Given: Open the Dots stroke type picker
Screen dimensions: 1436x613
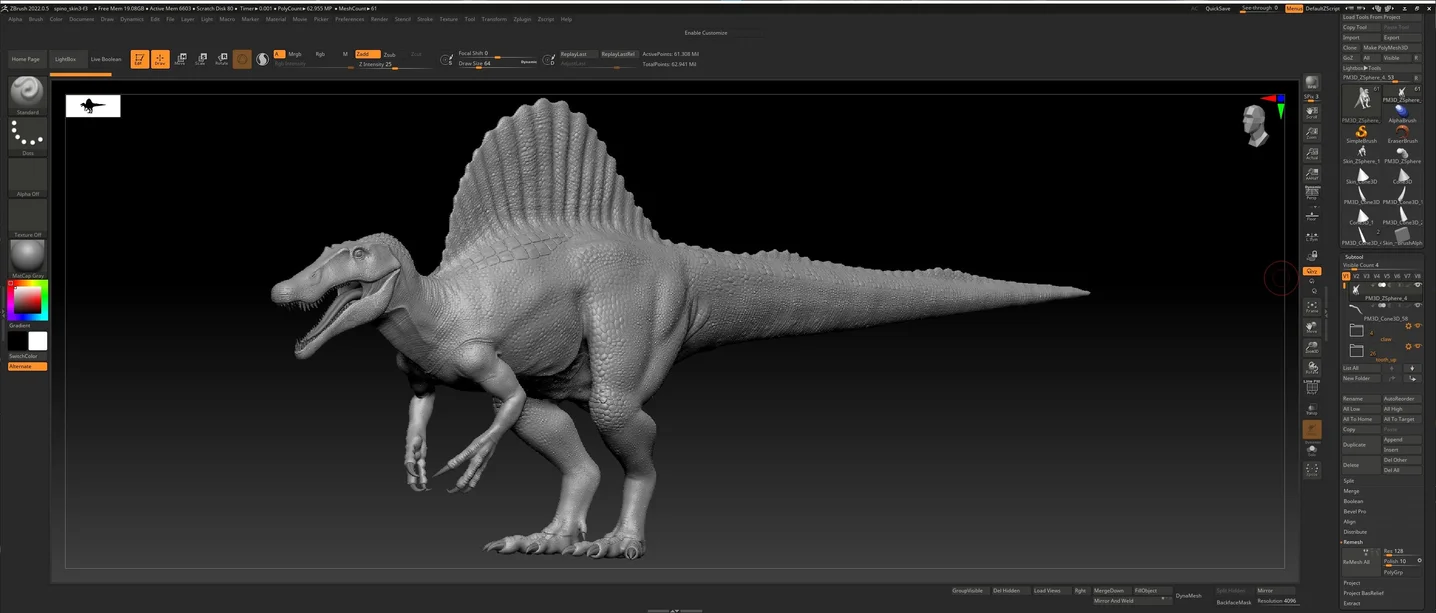Looking at the screenshot, I should pos(27,136).
